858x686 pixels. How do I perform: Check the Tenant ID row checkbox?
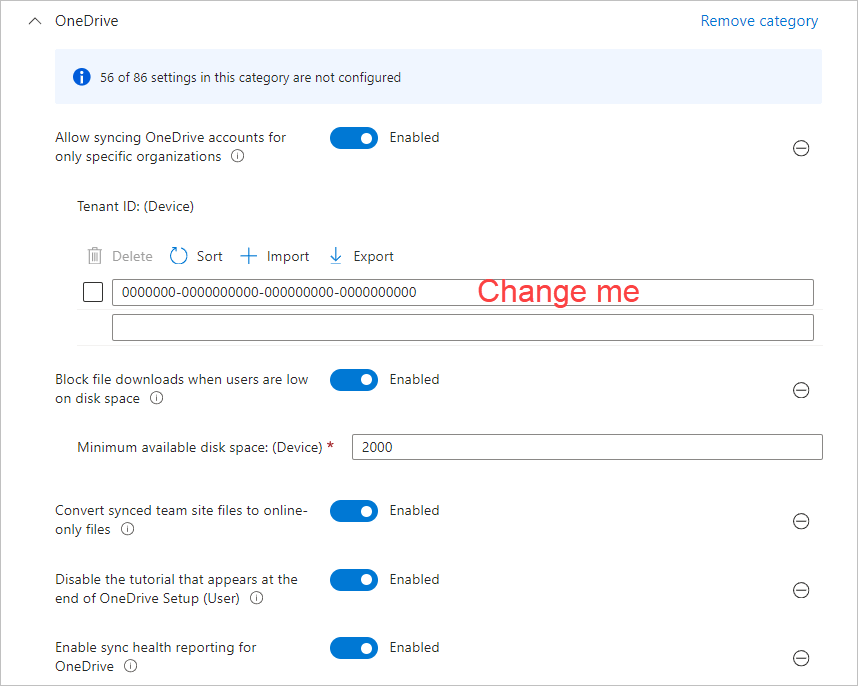click(93, 292)
